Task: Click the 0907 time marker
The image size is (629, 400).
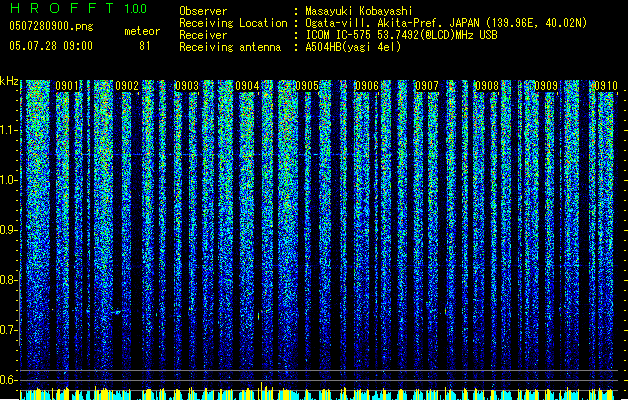Action: [x=427, y=86]
